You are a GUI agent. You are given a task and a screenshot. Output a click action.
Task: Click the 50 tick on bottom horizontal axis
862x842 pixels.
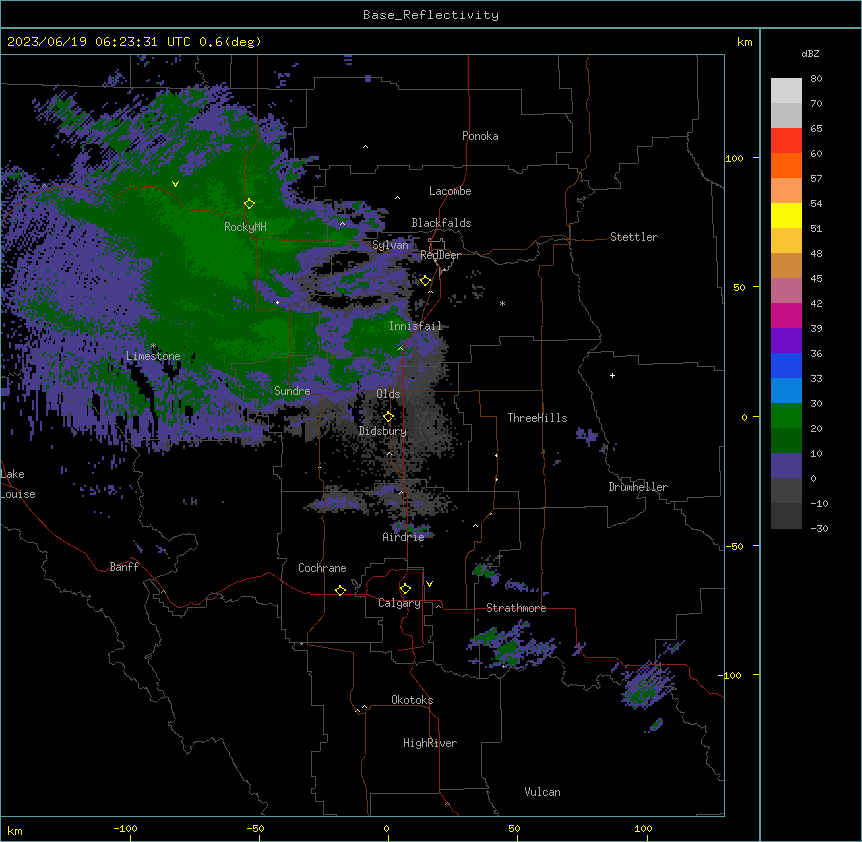[x=513, y=828]
